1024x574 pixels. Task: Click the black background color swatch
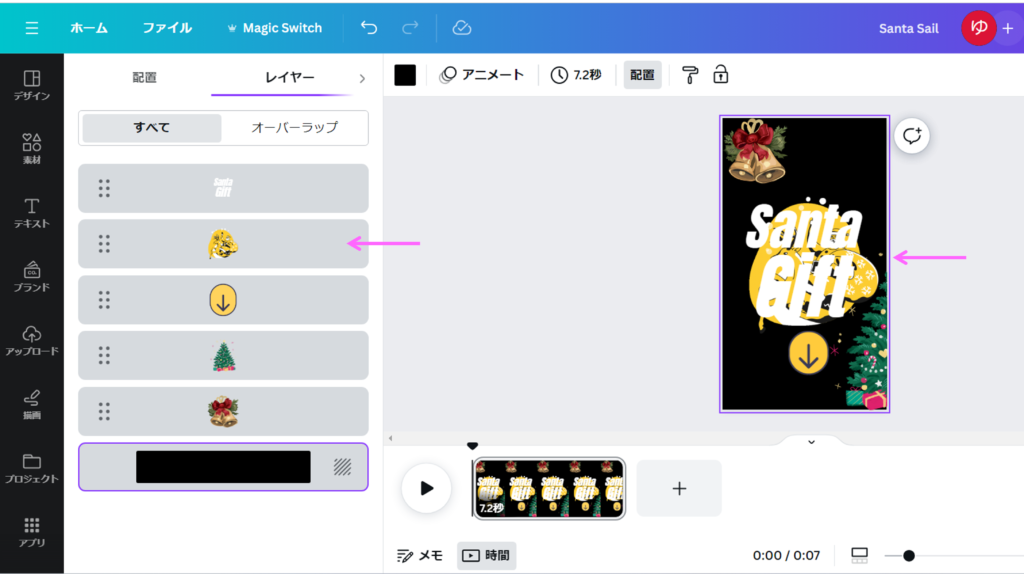tap(405, 75)
